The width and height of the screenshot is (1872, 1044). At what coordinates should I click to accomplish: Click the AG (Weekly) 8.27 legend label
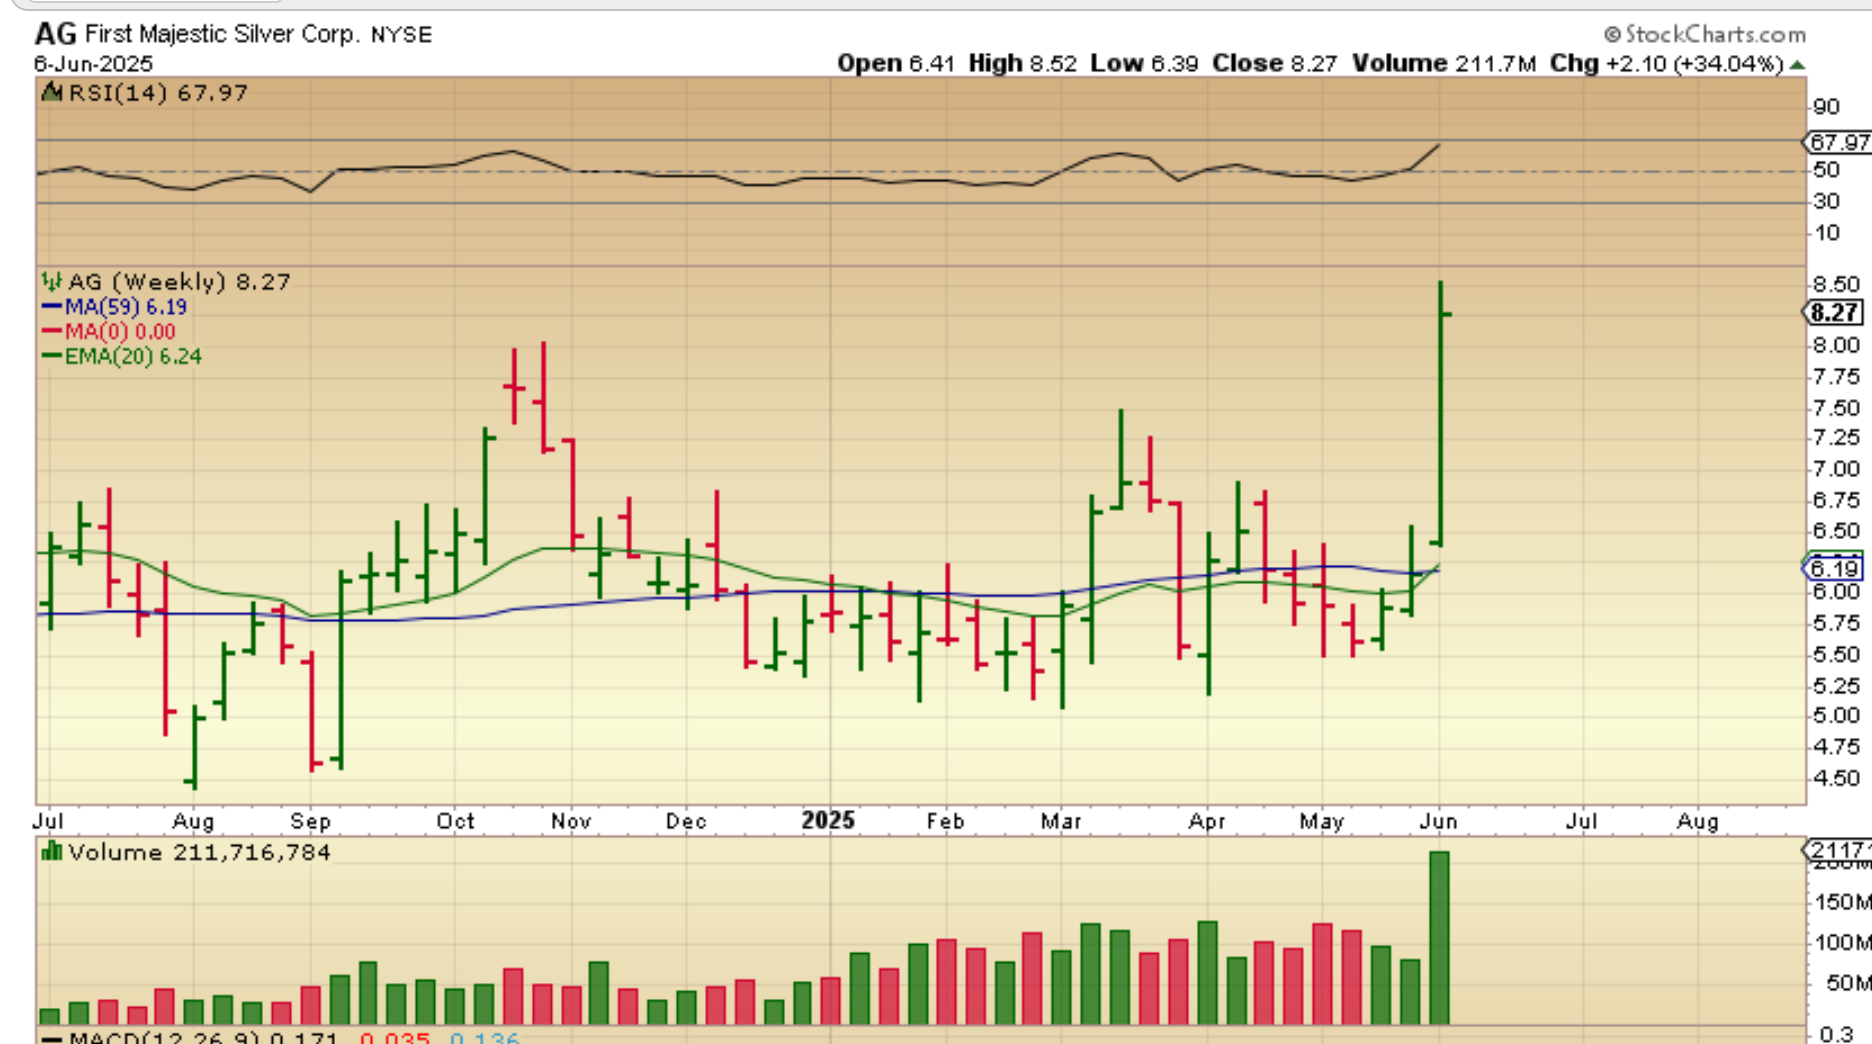(x=179, y=282)
